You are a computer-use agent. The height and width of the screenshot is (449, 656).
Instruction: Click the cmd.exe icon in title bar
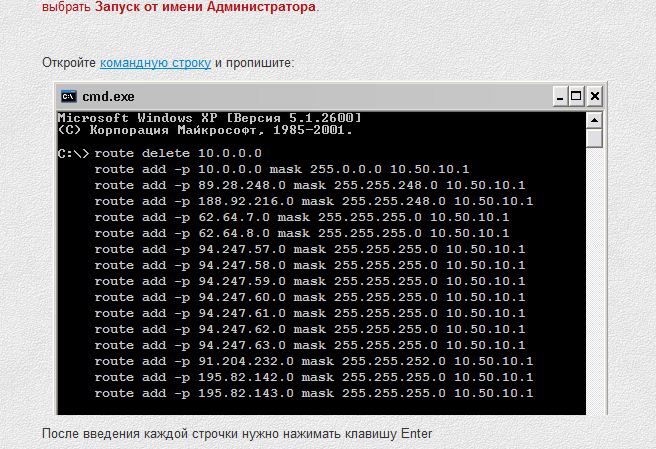(69, 97)
